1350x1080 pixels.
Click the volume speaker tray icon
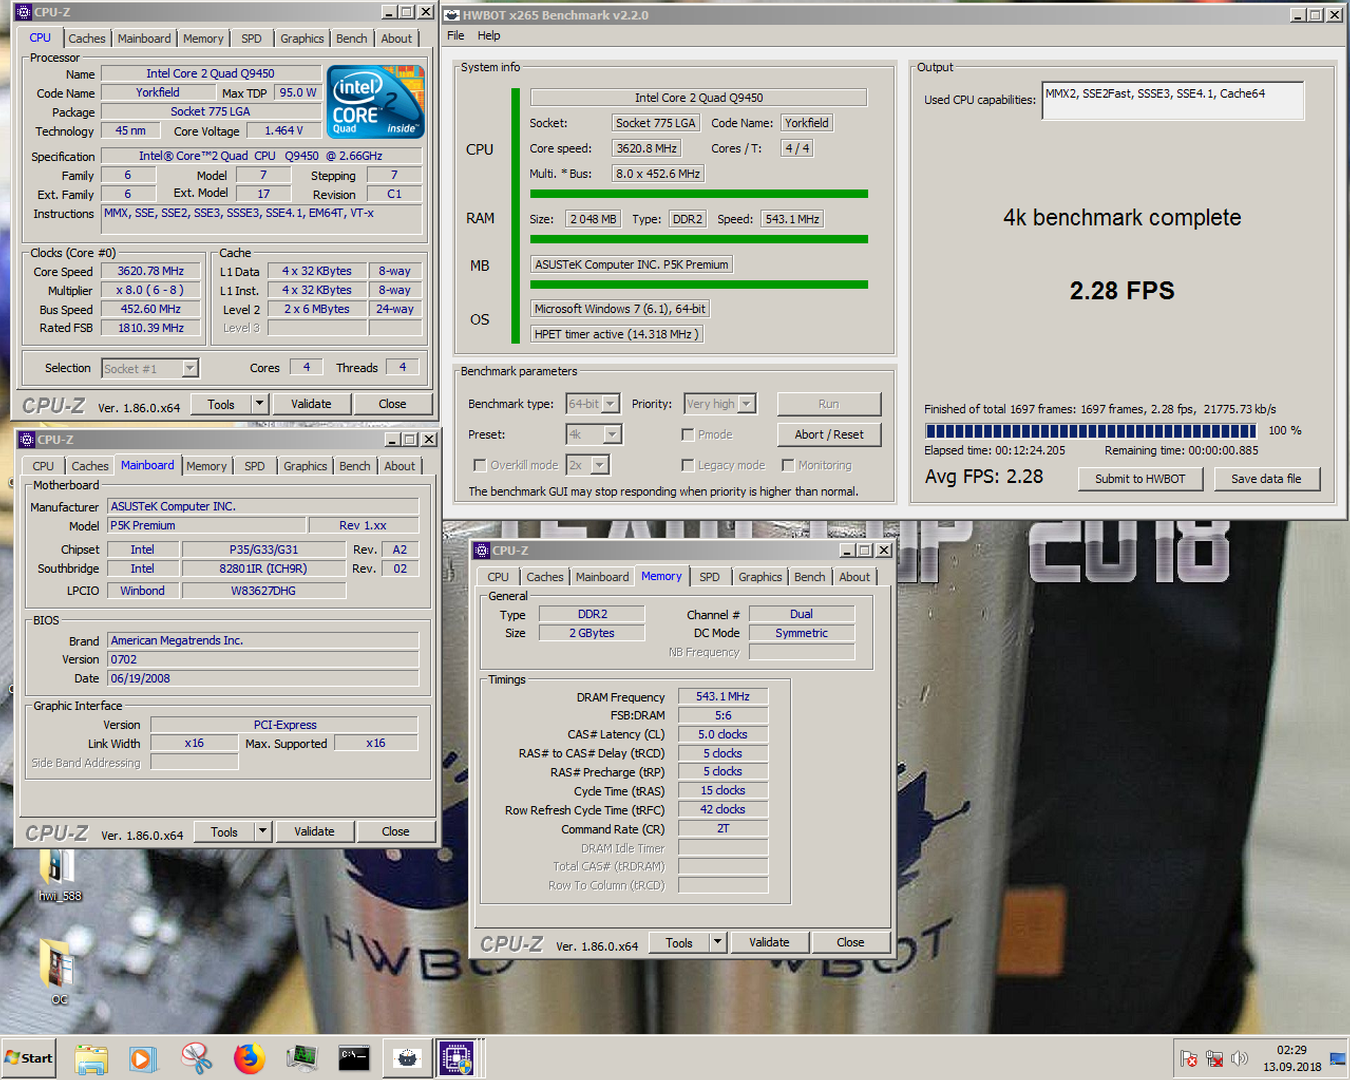coord(1240,1058)
